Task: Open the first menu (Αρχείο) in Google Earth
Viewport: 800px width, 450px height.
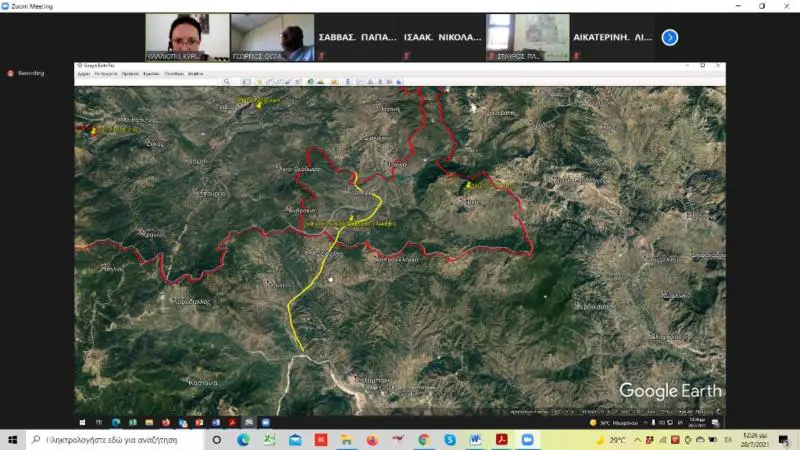Action: click(84, 74)
